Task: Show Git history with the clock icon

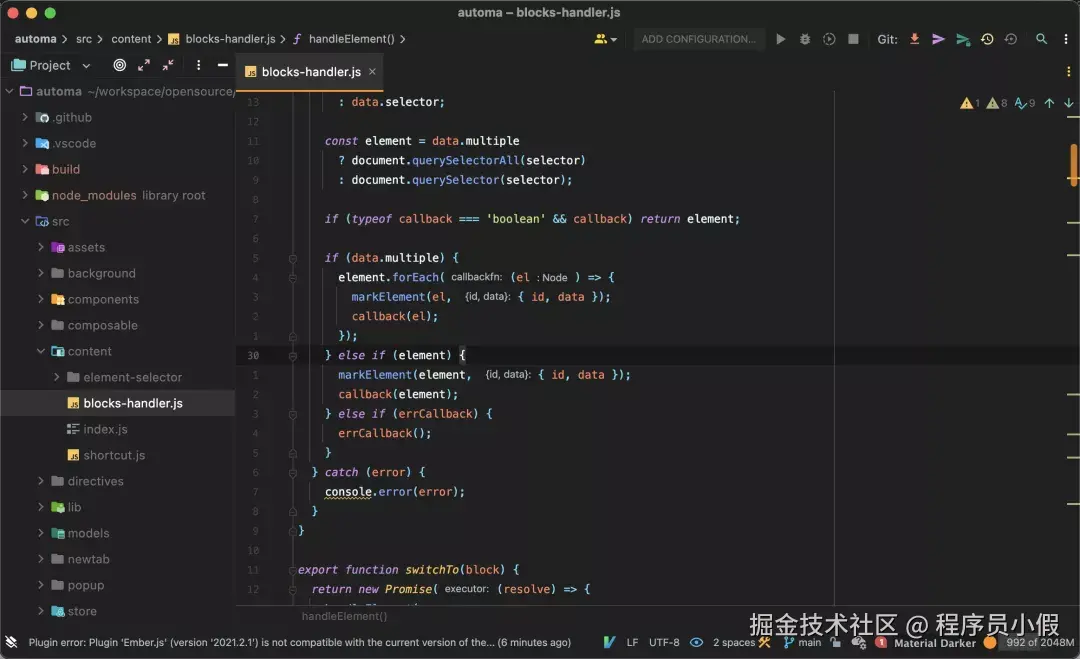Action: [x=987, y=39]
